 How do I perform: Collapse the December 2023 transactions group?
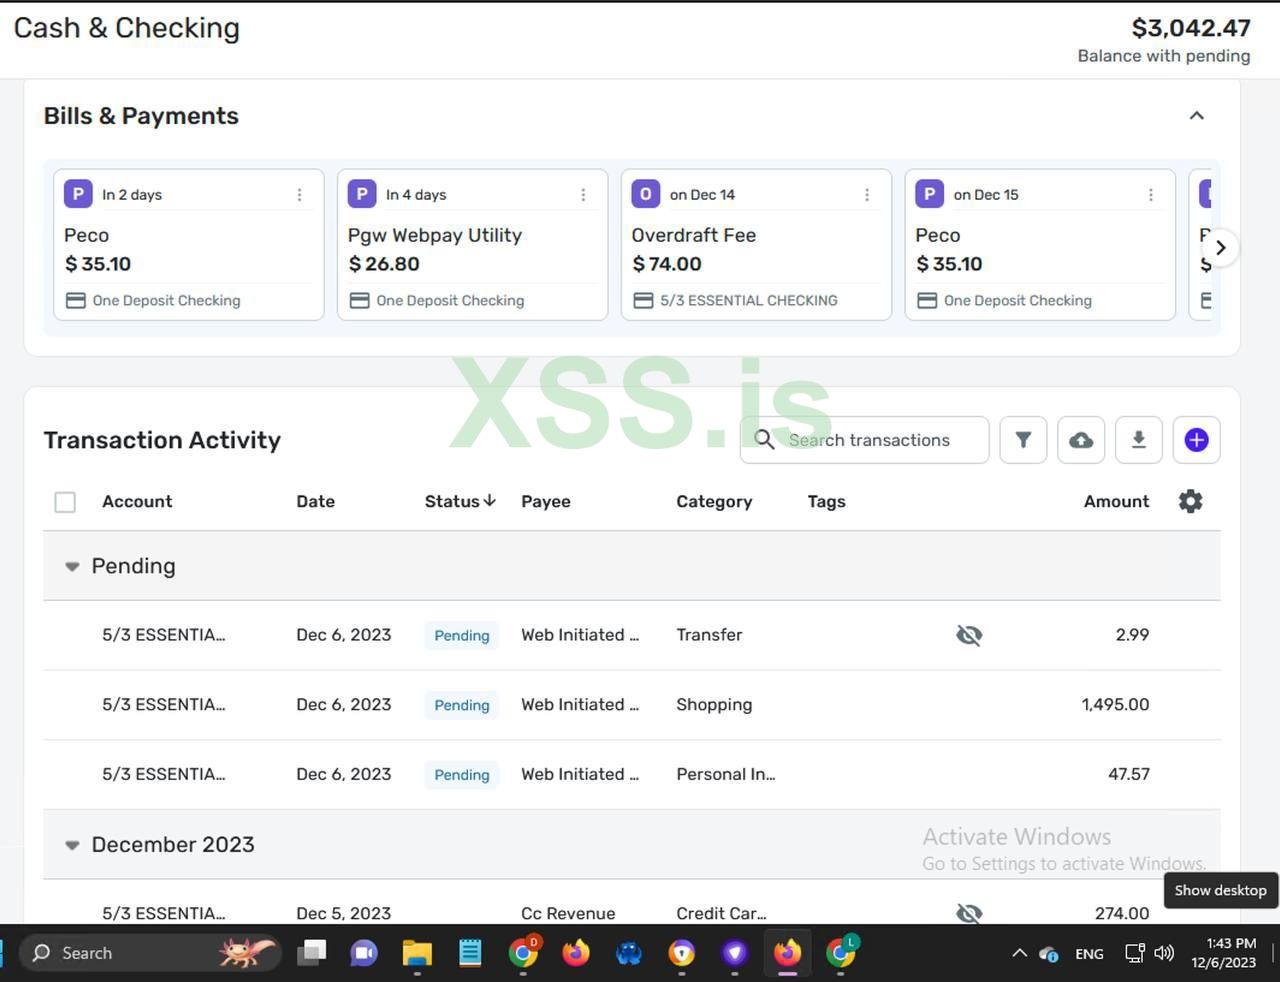72,845
